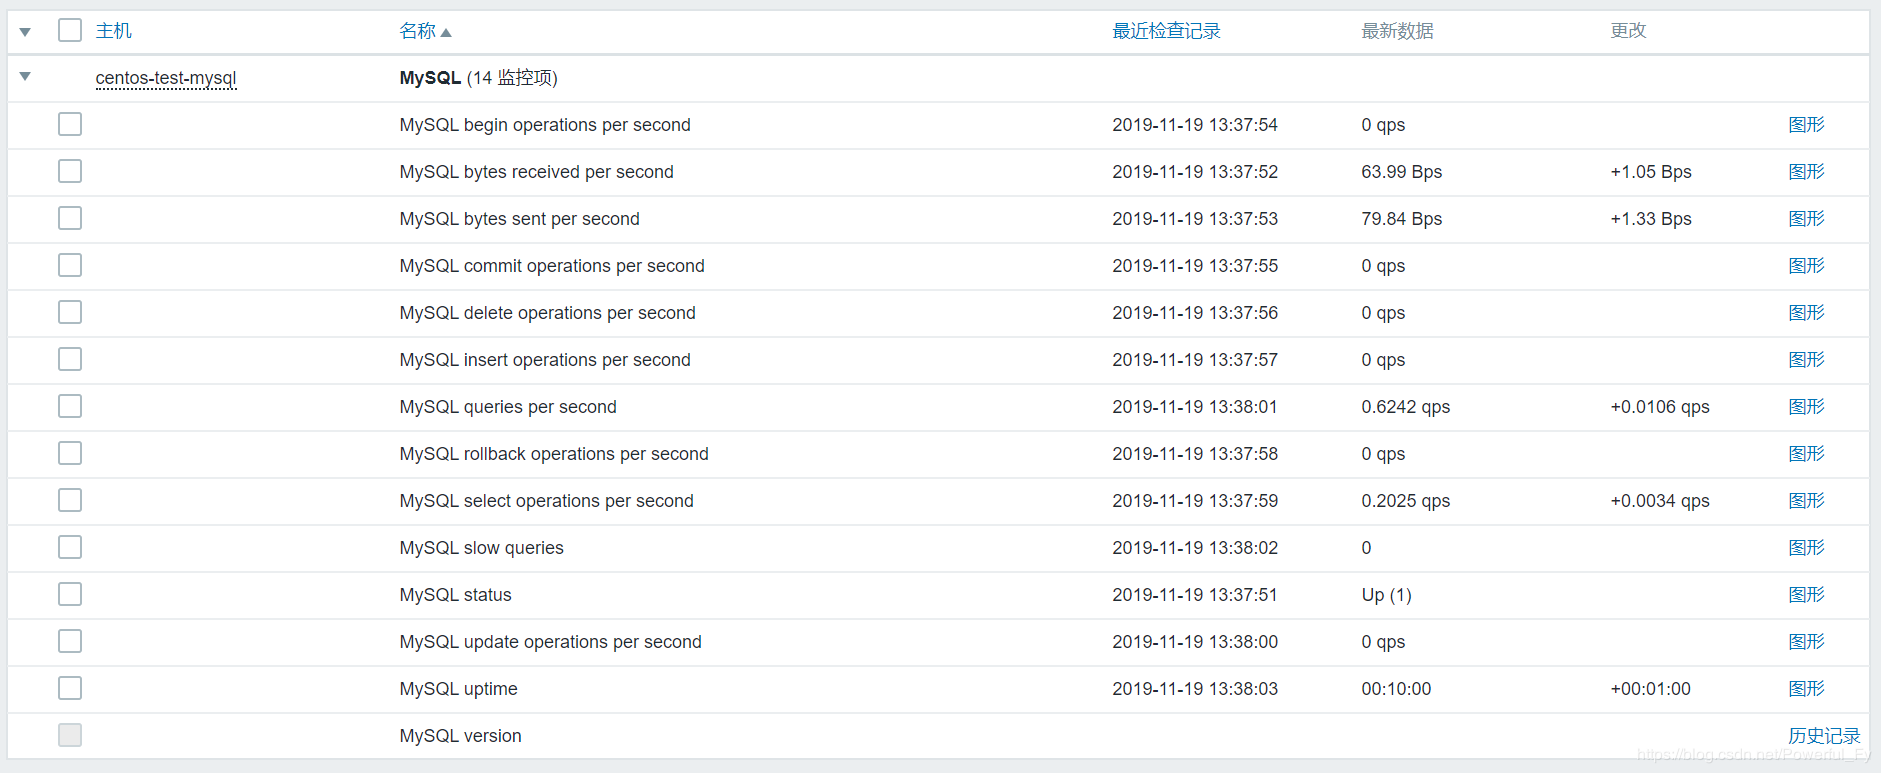Check the MySQL delete operations per second row
This screenshot has height=773, width=1881.
(x=70, y=312)
